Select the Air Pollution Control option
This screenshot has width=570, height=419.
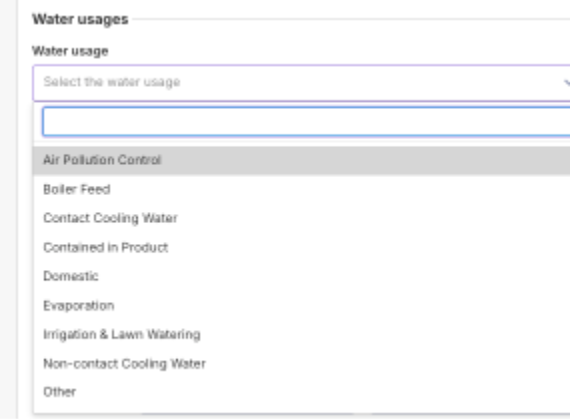301,160
